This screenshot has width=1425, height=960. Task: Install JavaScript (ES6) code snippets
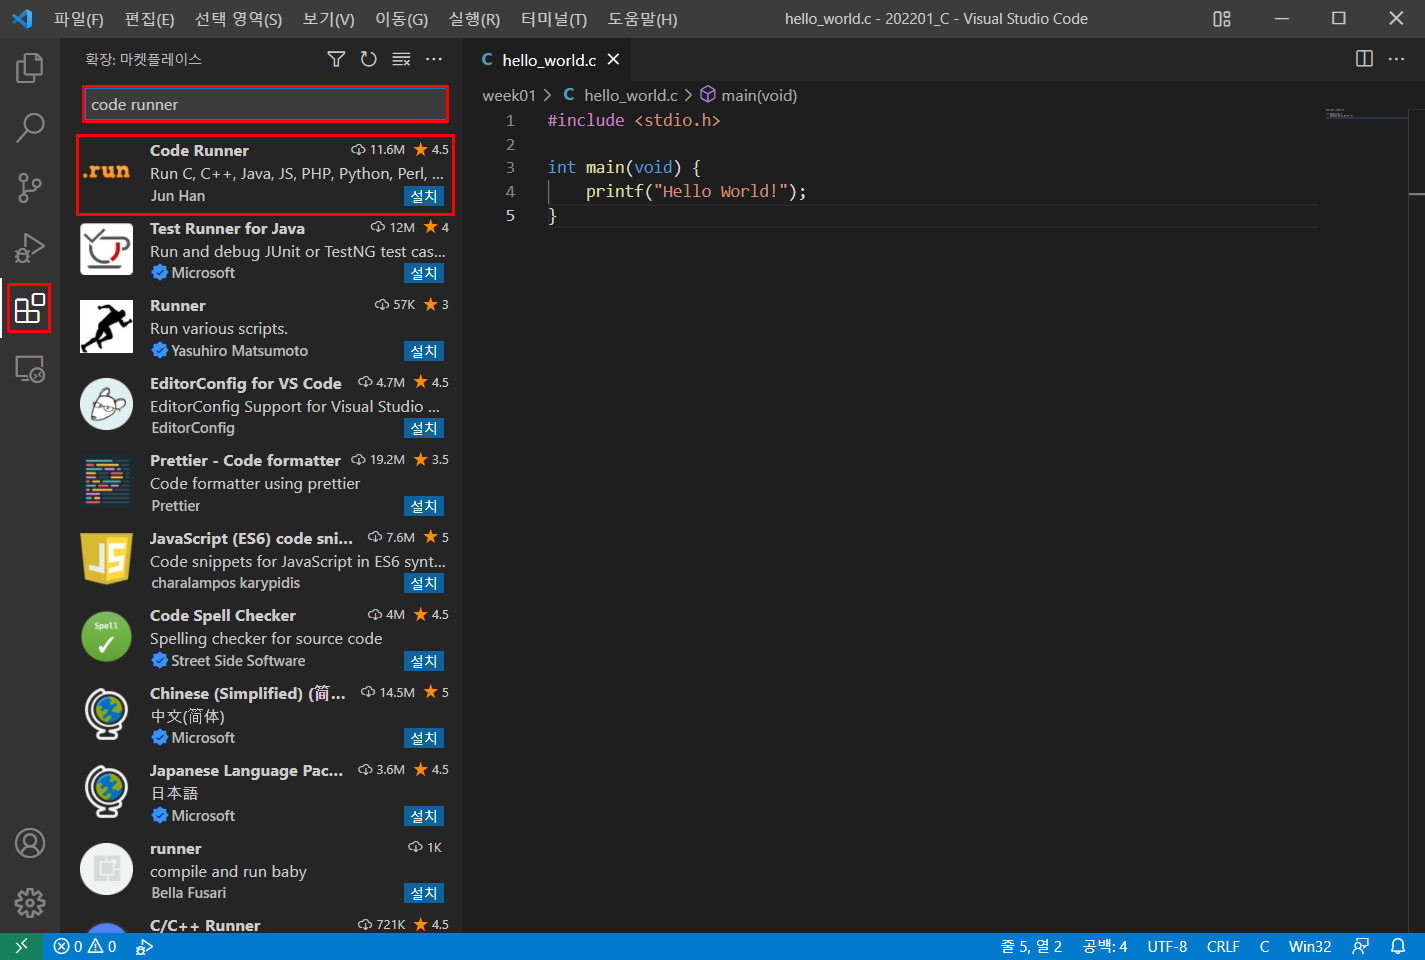(424, 583)
